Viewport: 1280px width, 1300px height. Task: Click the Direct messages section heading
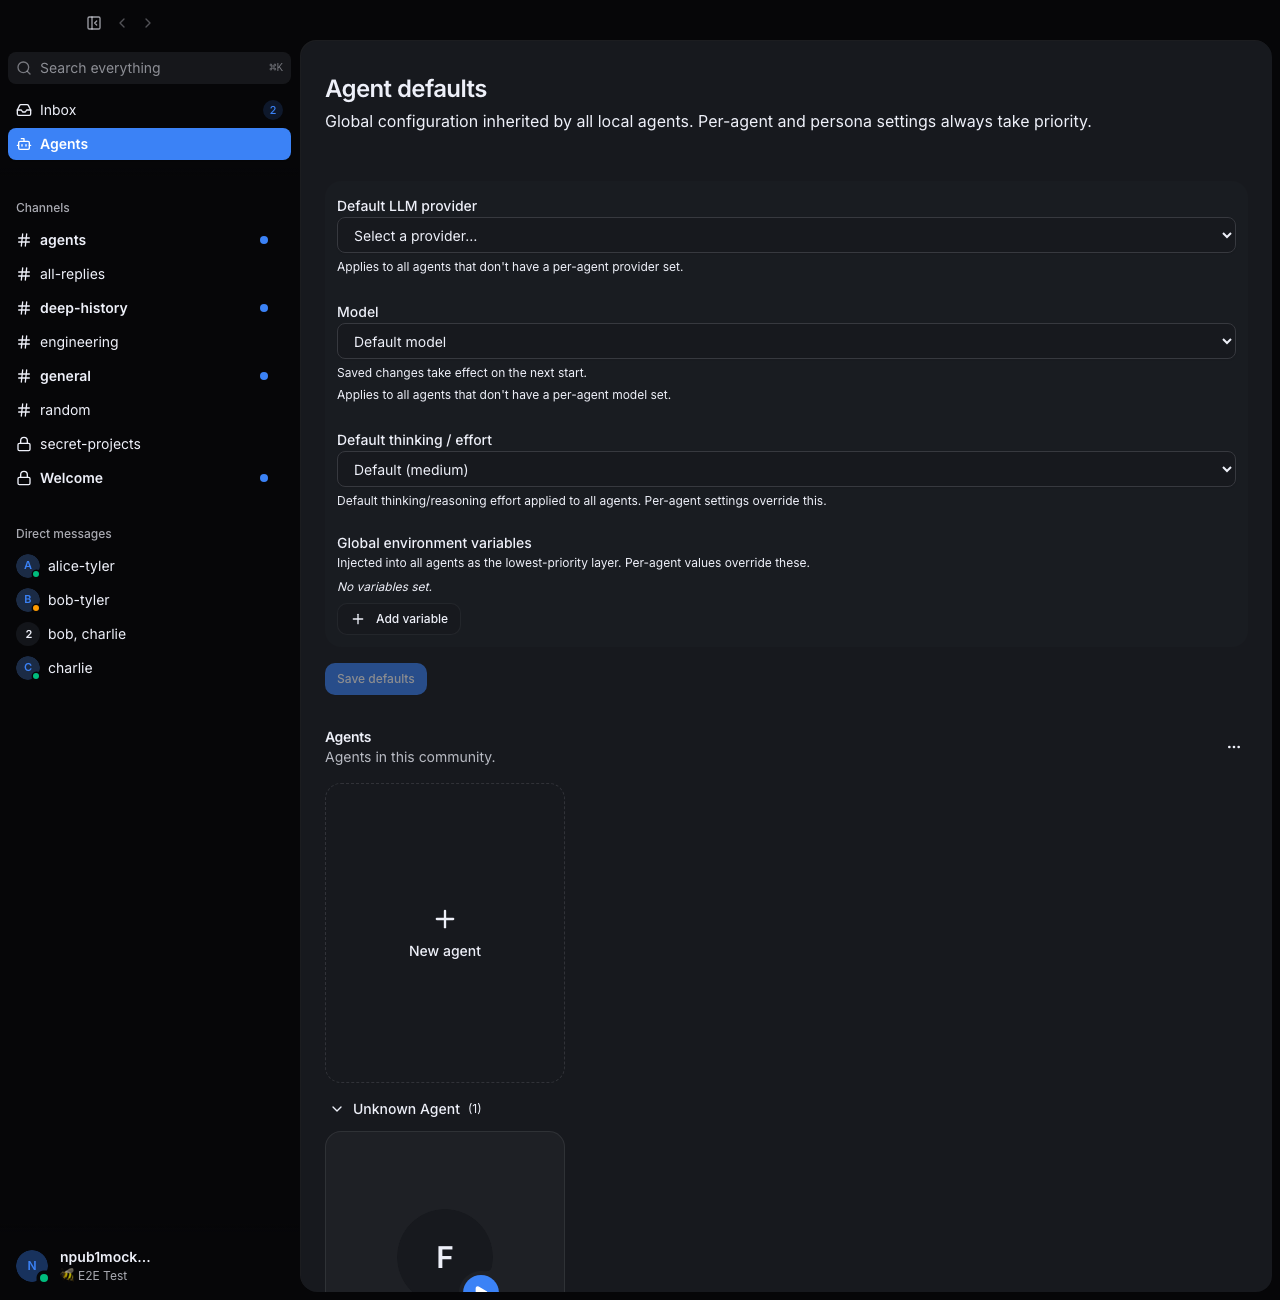(64, 534)
